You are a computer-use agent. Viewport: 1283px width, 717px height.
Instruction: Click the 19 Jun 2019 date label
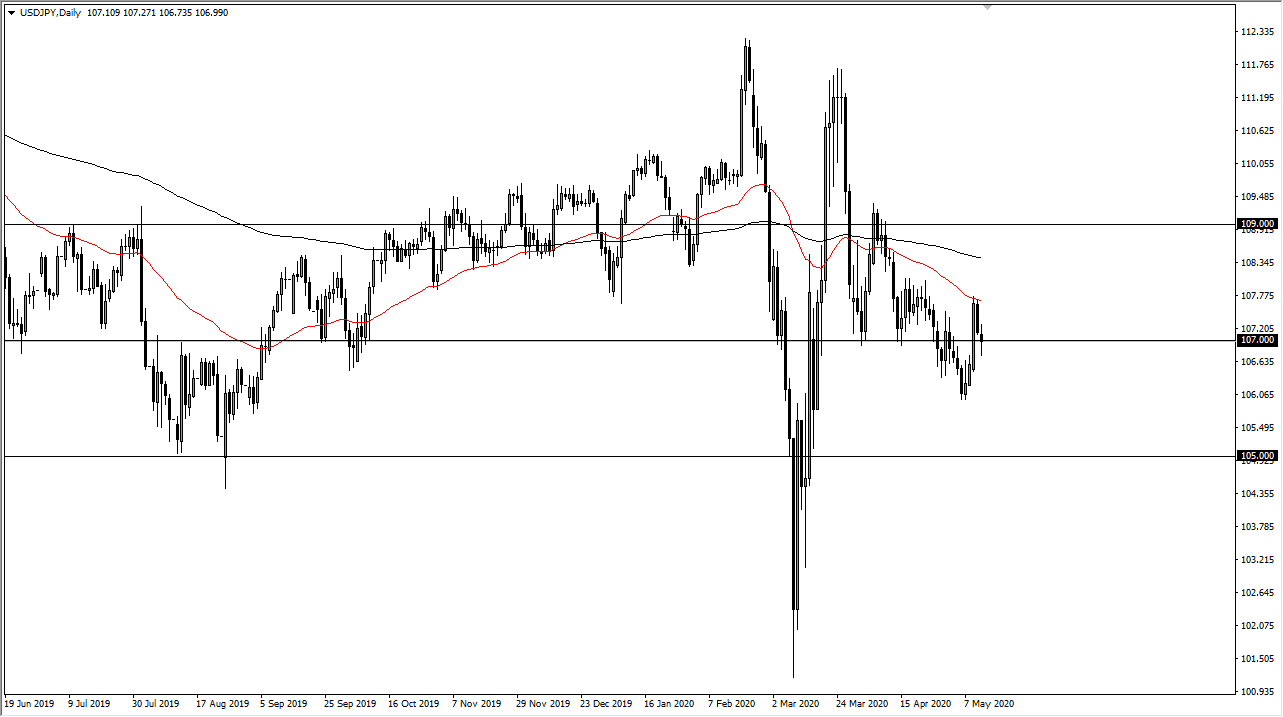pos(30,703)
